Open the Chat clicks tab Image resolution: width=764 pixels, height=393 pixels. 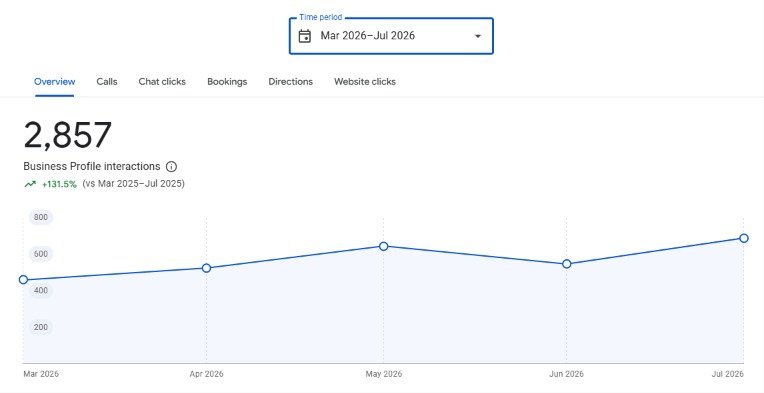coord(162,82)
